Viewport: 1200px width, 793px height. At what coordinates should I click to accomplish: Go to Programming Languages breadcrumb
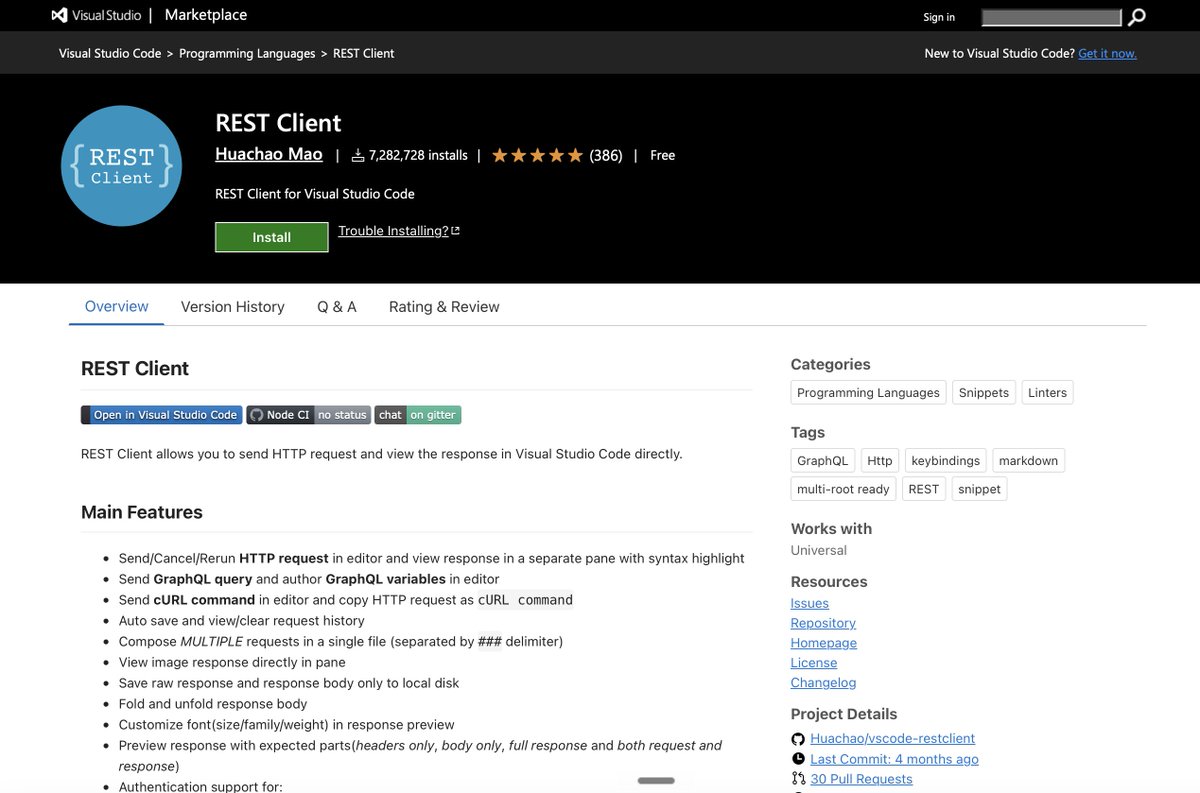click(x=247, y=53)
